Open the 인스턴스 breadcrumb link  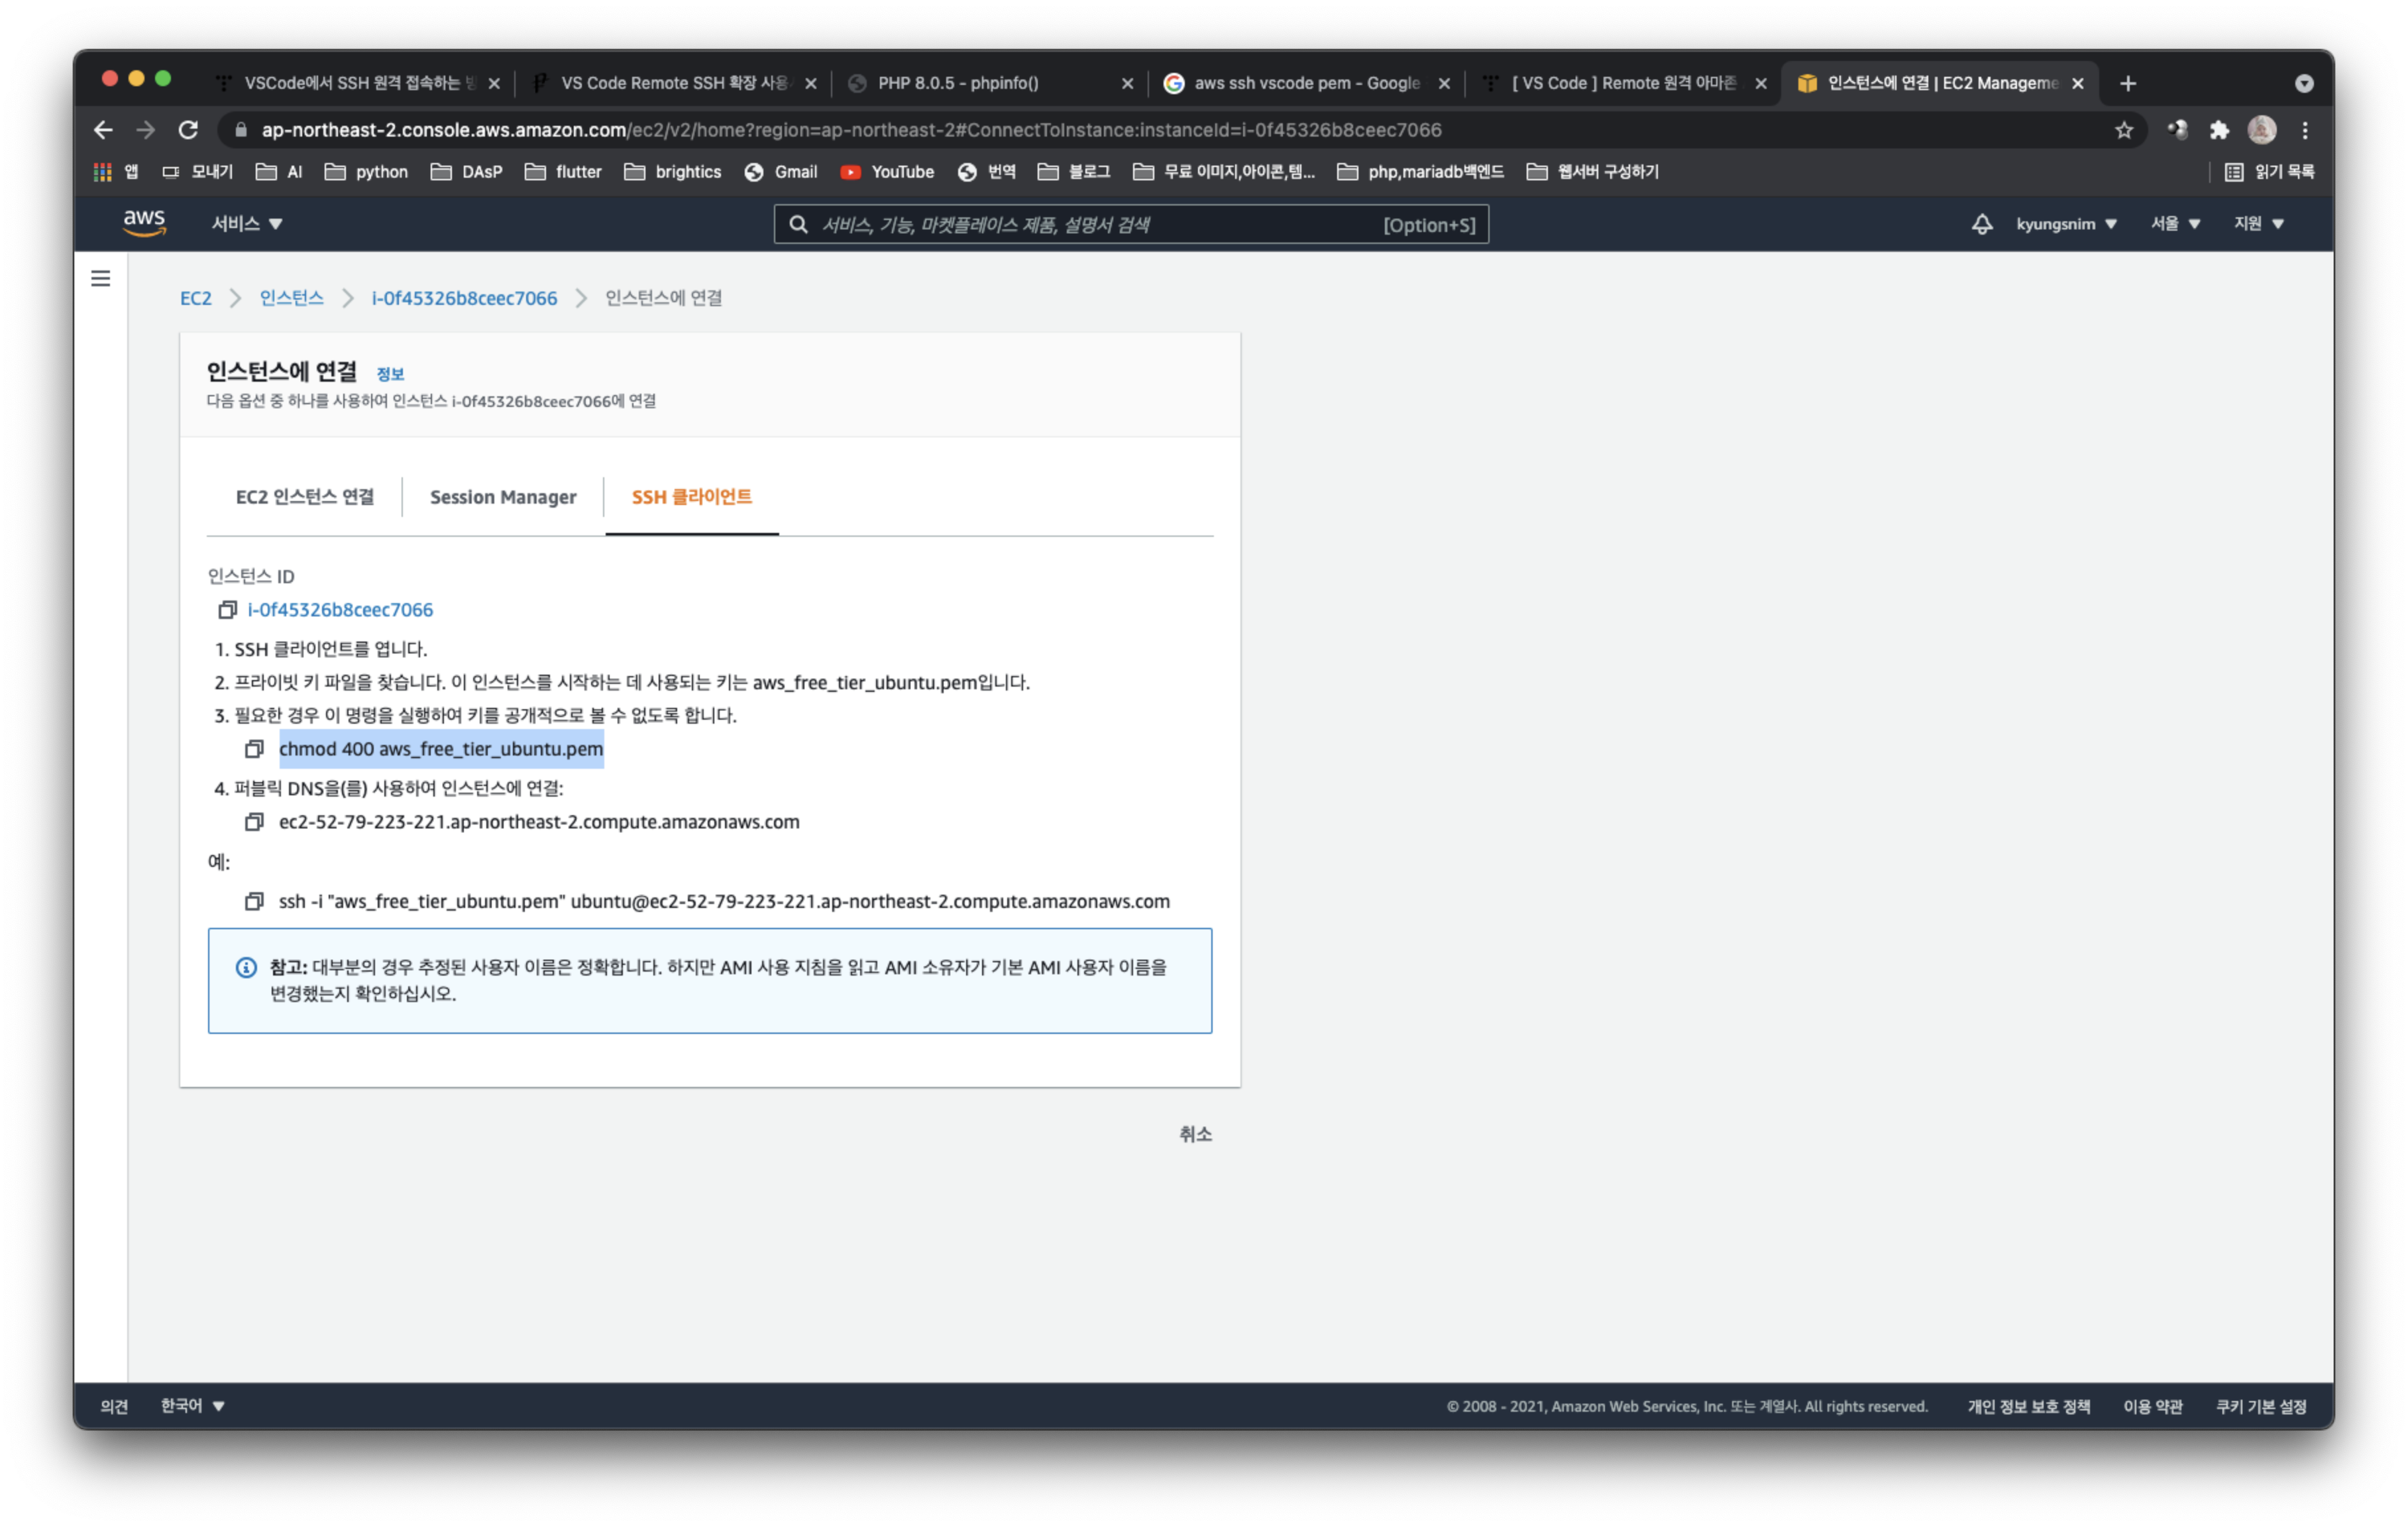click(291, 298)
